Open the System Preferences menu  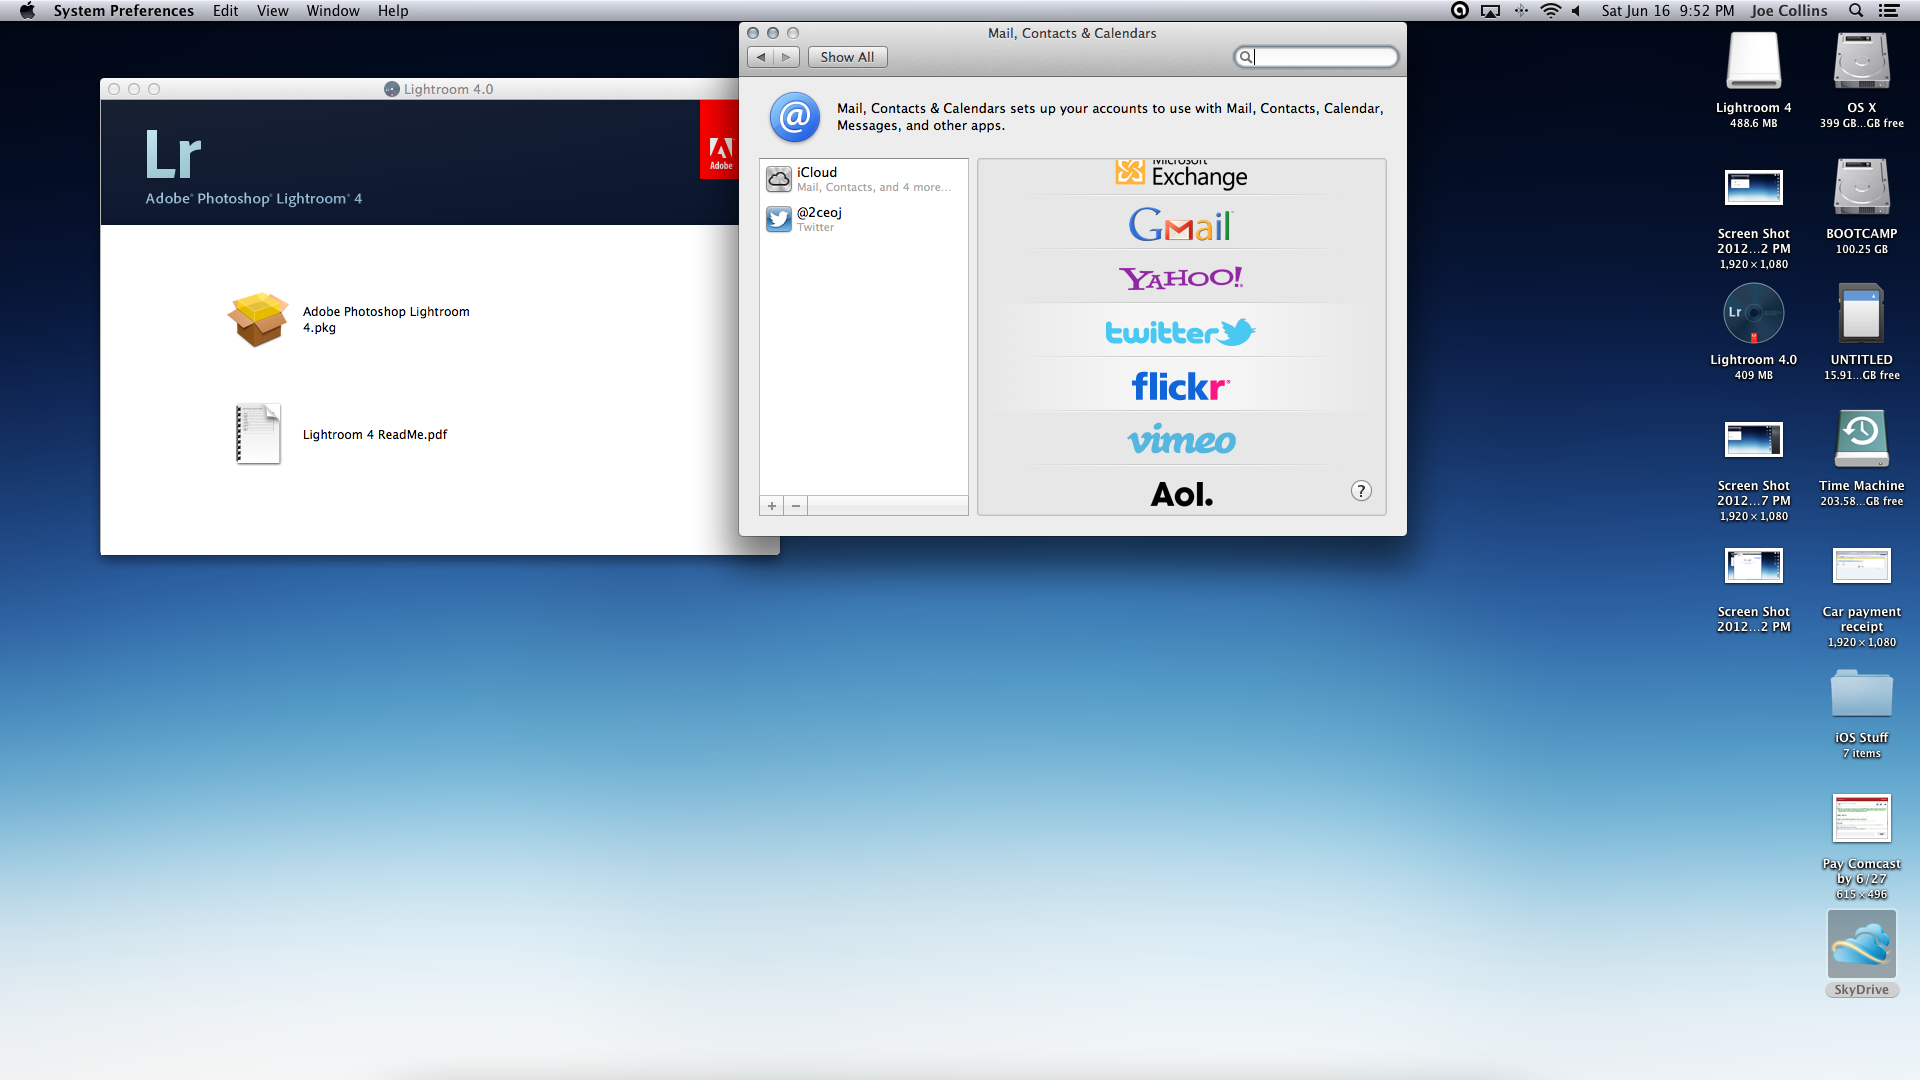124,11
